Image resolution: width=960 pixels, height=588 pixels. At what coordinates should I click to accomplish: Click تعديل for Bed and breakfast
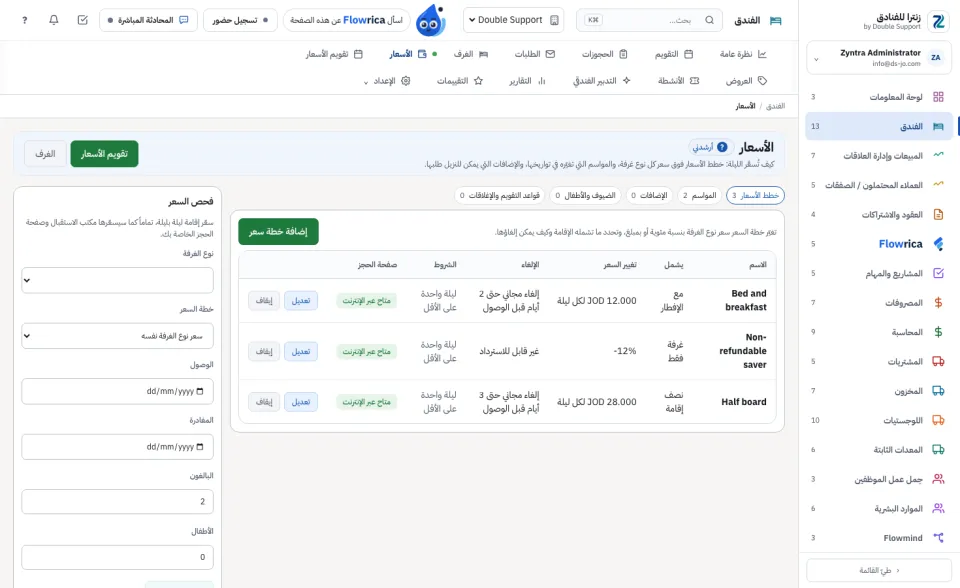coord(301,301)
